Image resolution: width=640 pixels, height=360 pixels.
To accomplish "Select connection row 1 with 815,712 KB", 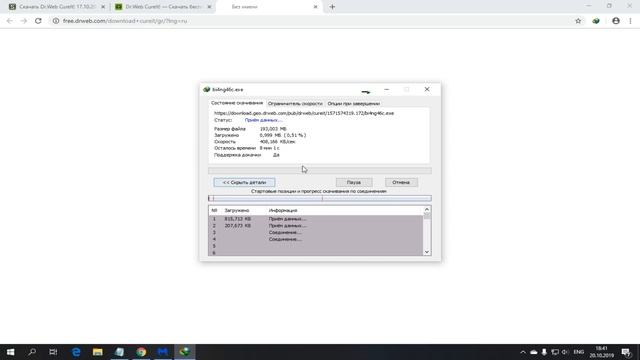I will [316, 219].
